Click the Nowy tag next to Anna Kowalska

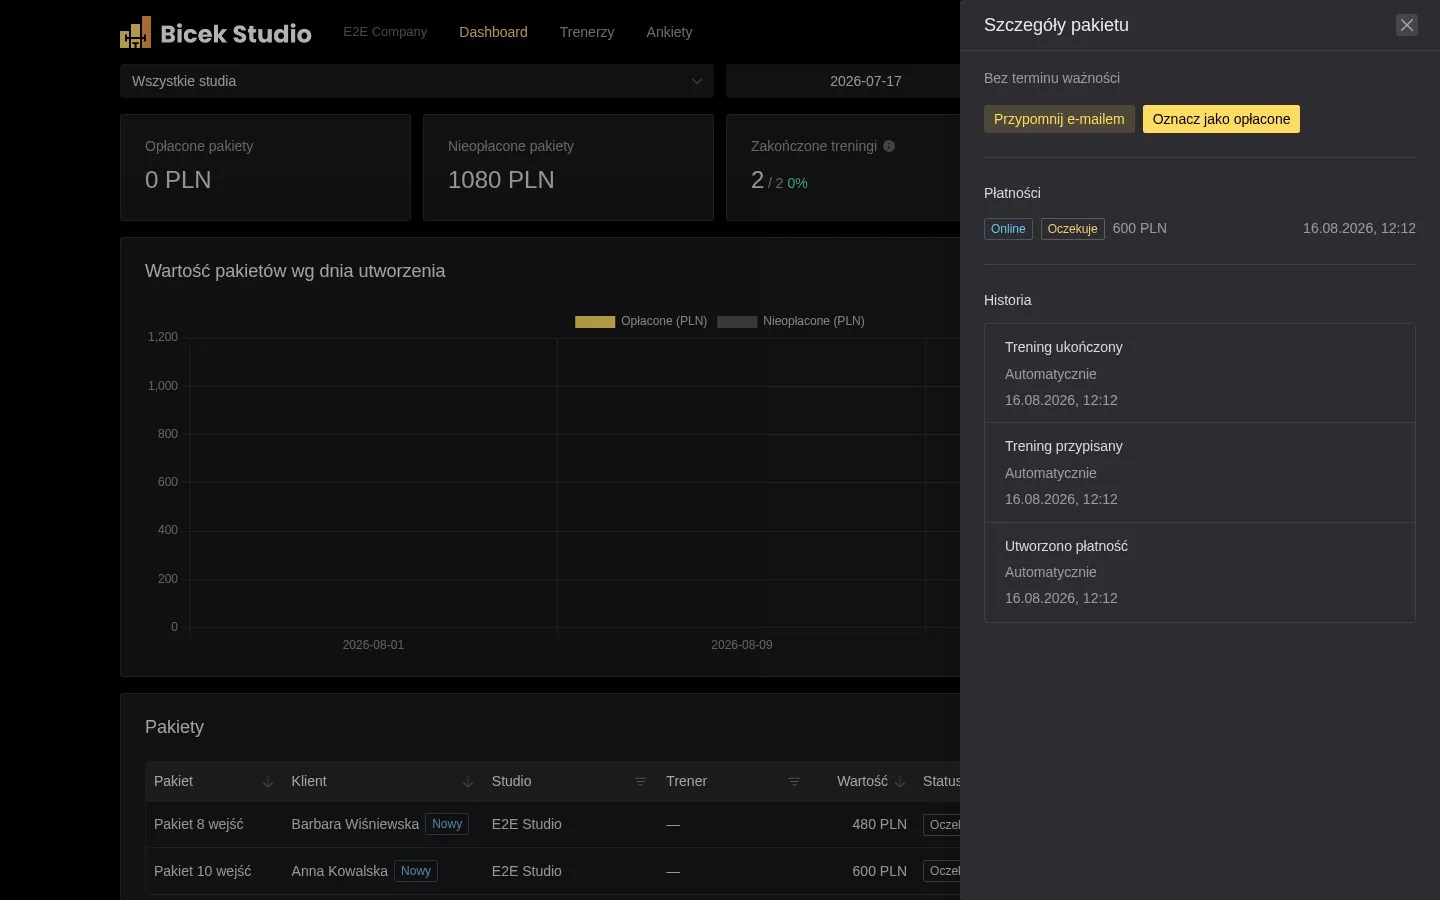(416, 871)
